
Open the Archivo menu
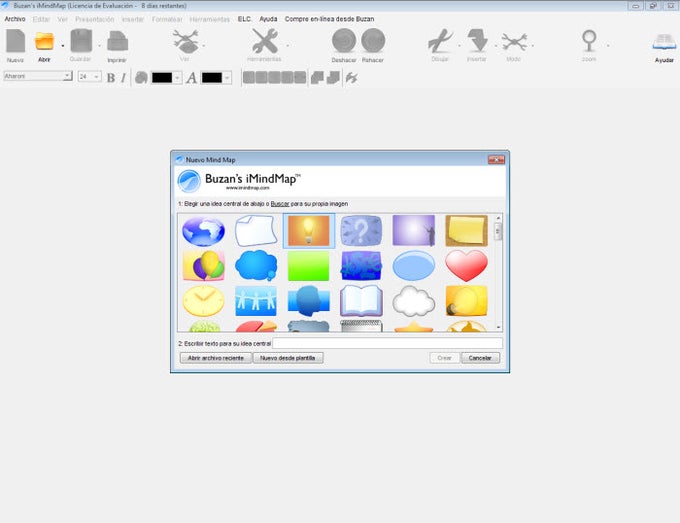pyautogui.click(x=15, y=19)
